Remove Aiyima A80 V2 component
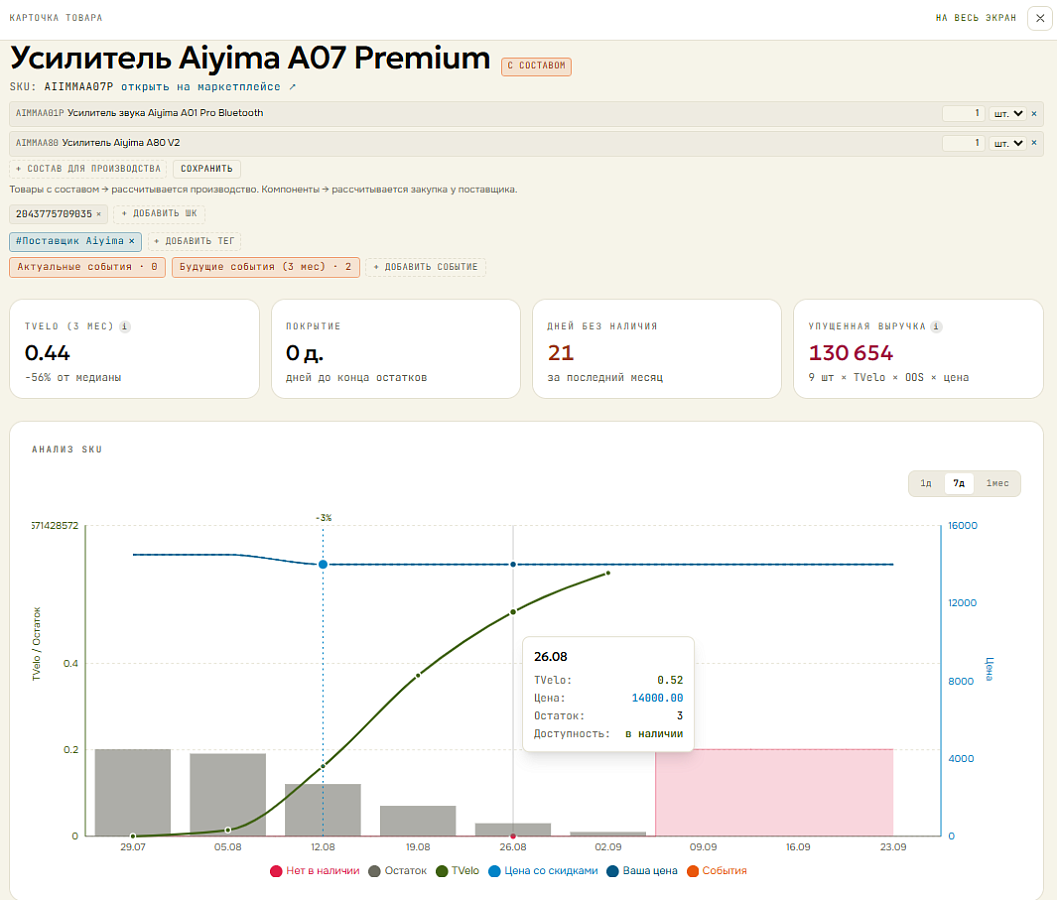Viewport: 1057px width, 900px height. (1034, 143)
